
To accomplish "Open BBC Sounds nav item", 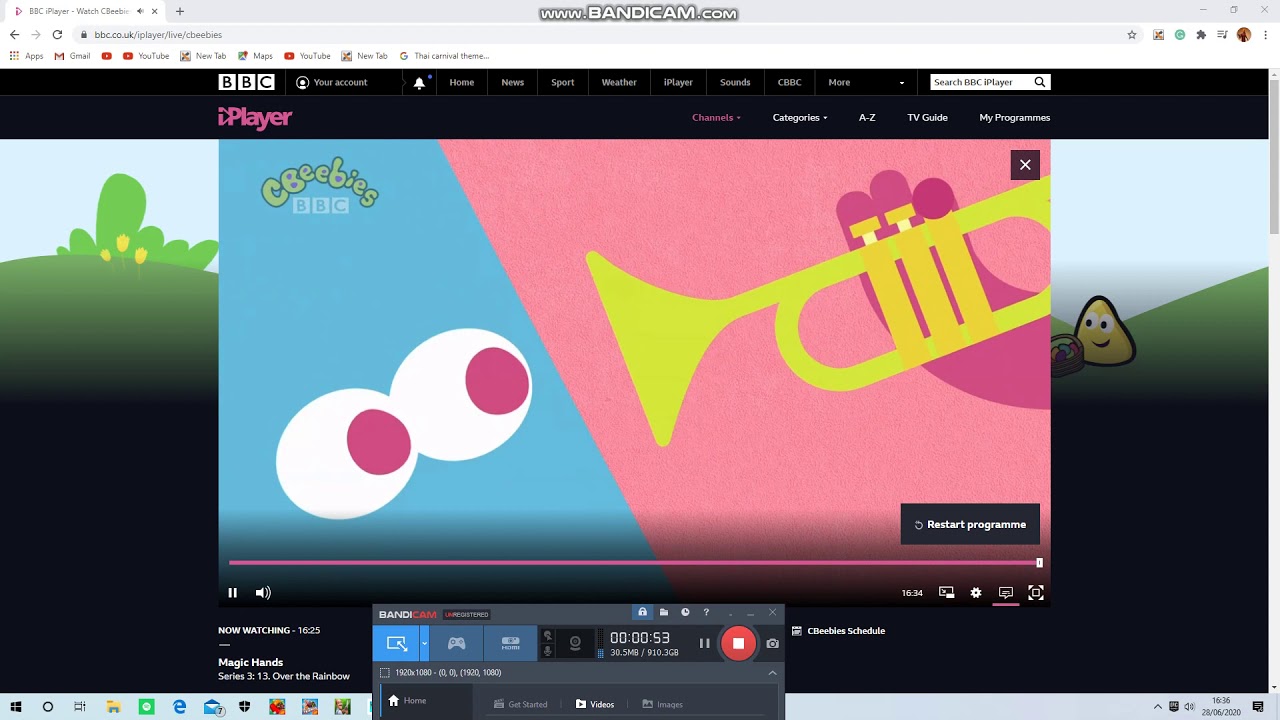I will click(735, 82).
